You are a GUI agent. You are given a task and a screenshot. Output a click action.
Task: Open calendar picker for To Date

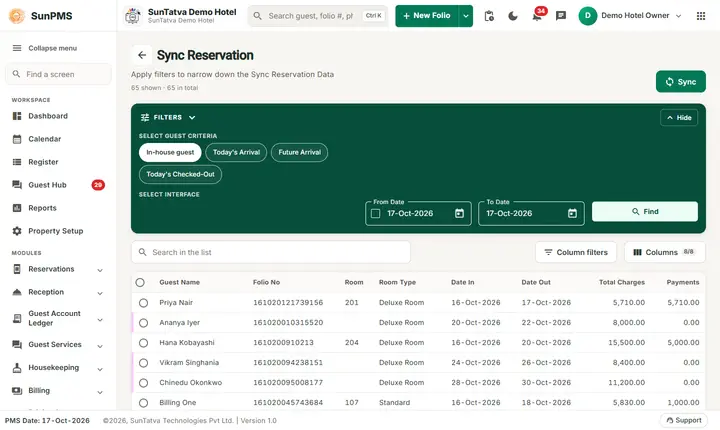572,213
